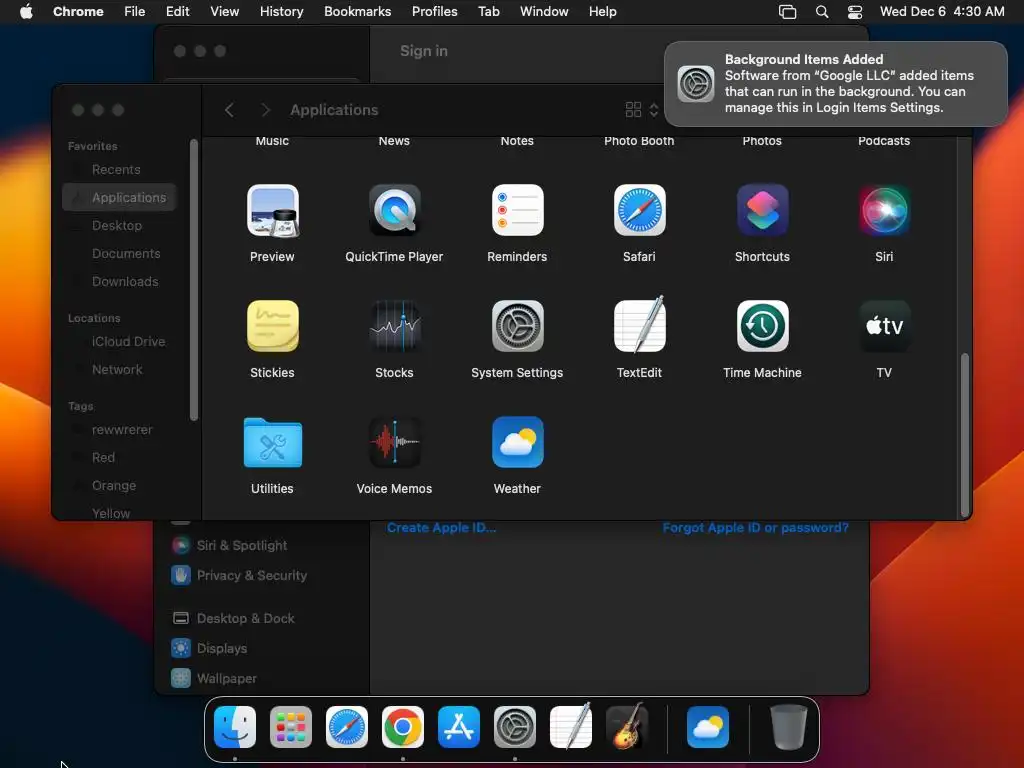1024x768 pixels.
Task: Select the rewwrerer tag
Action: [x=120, y=430]
